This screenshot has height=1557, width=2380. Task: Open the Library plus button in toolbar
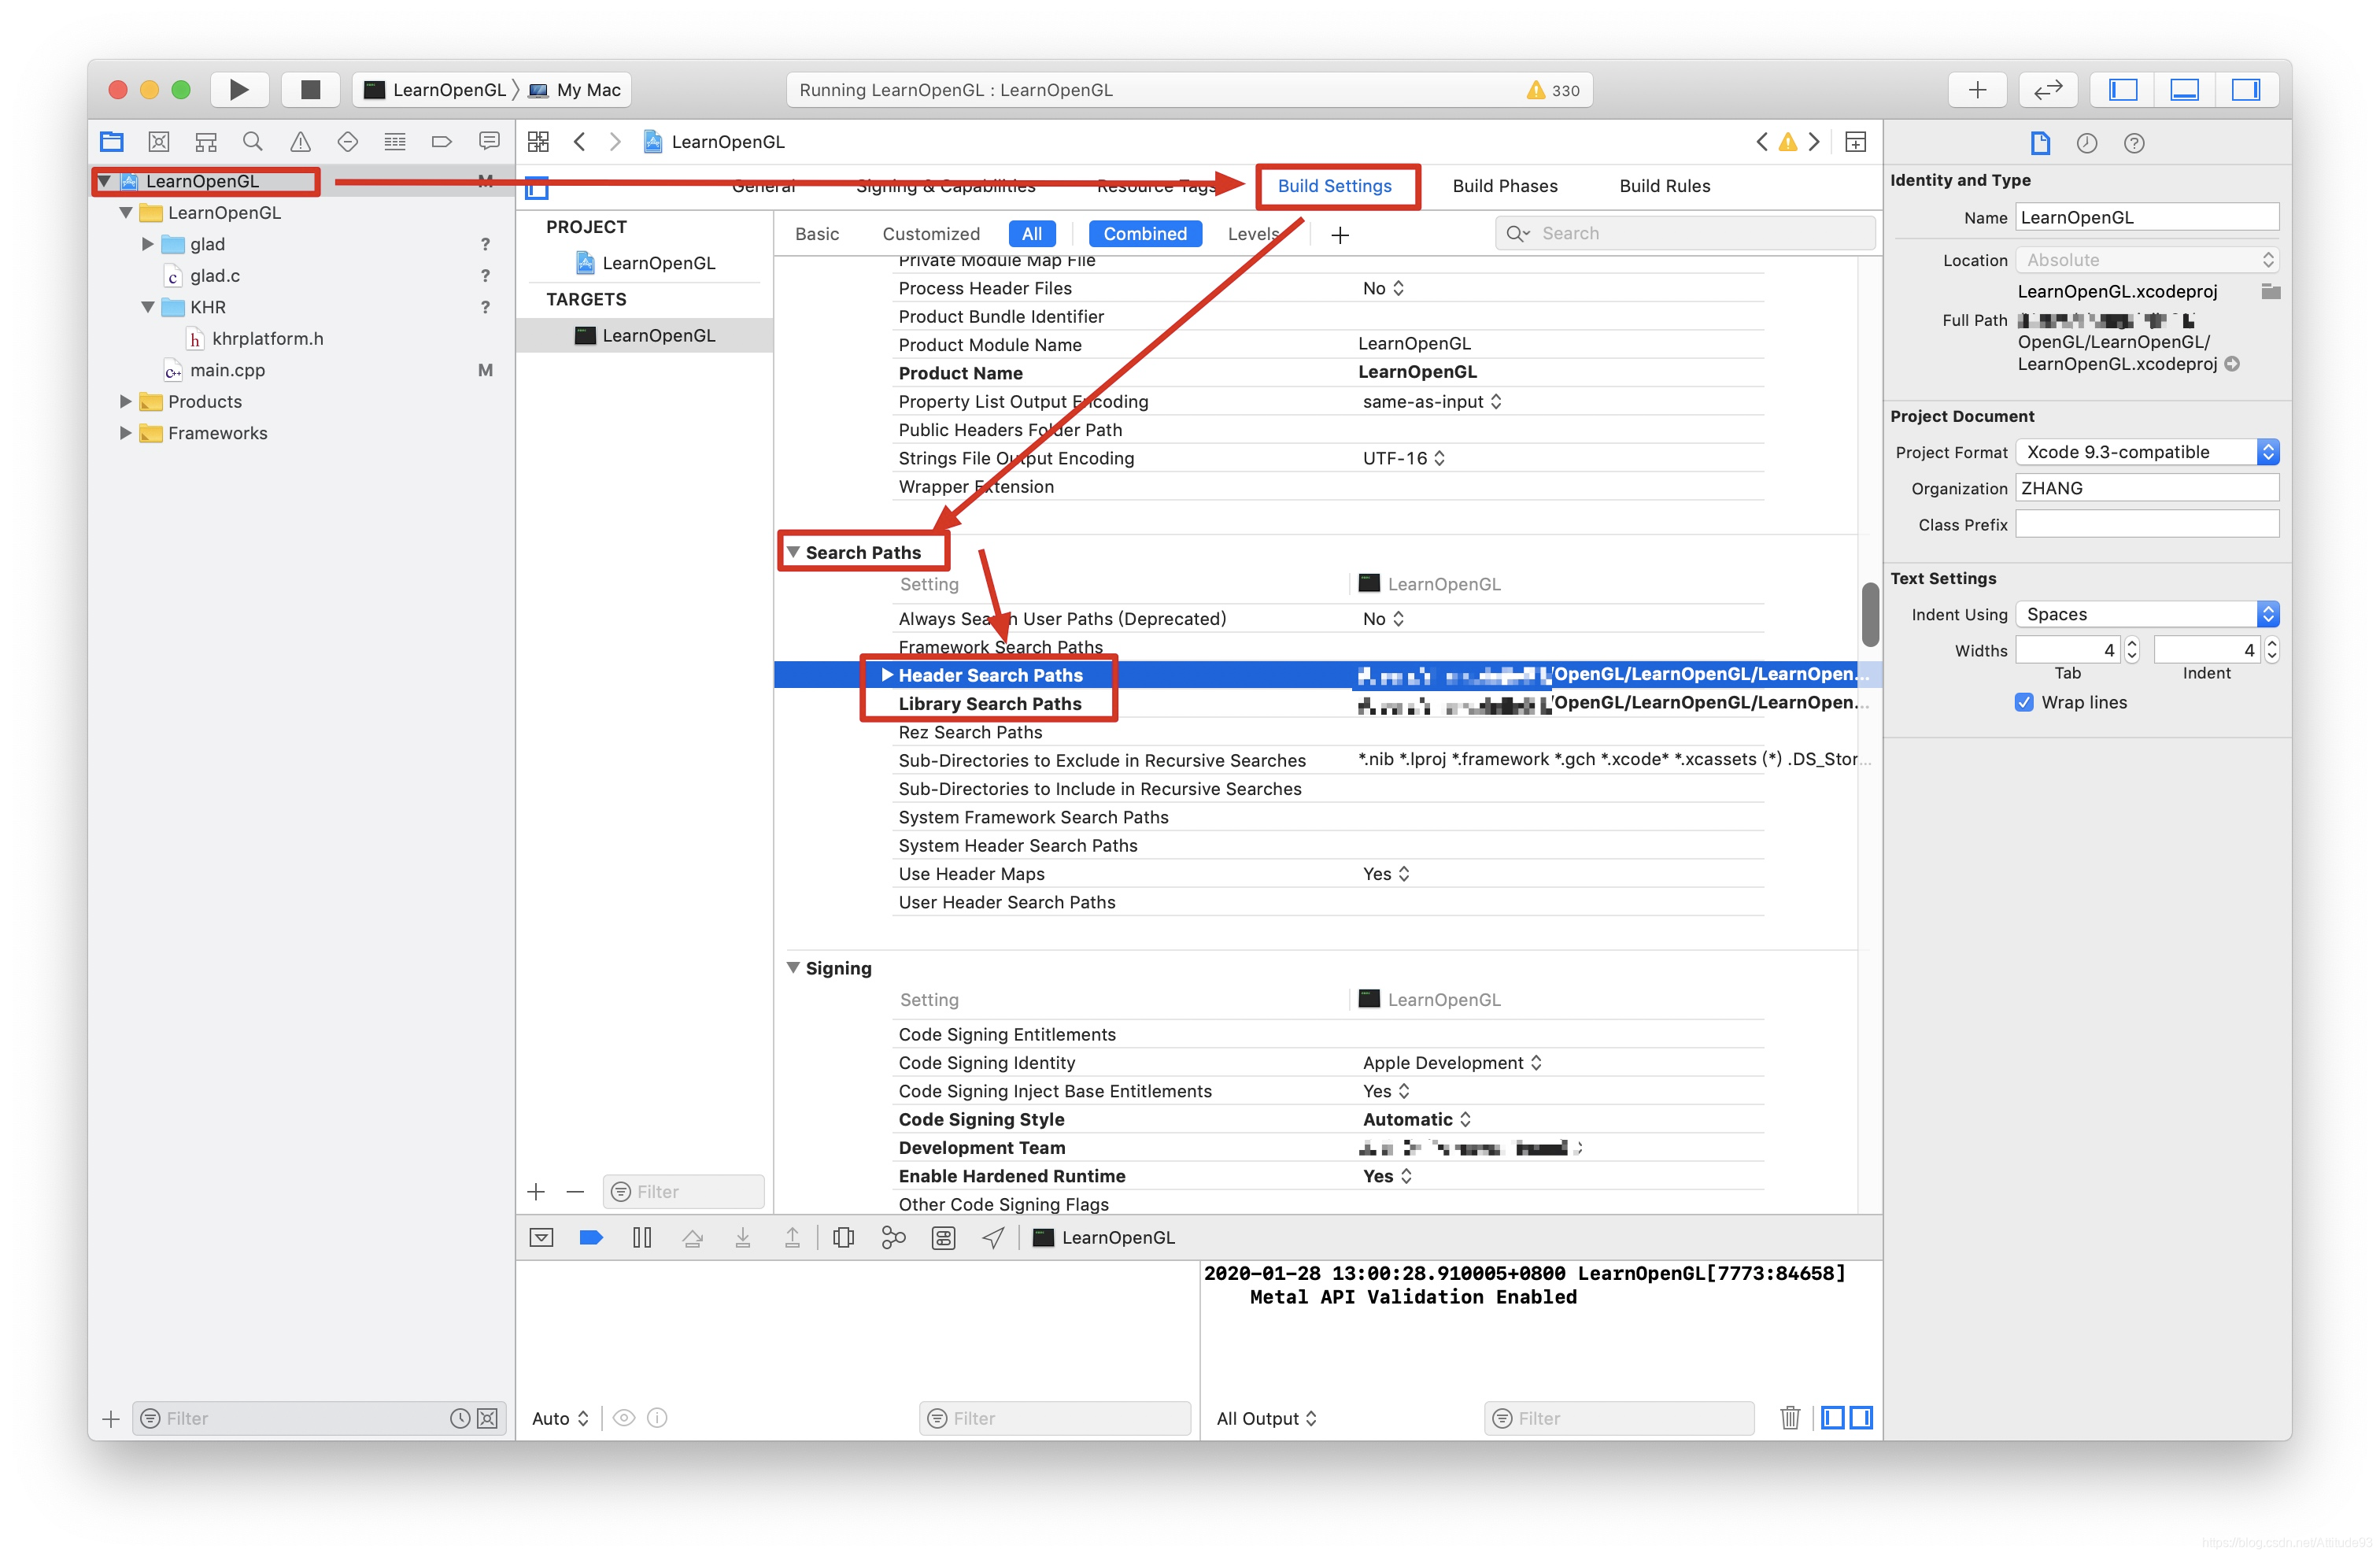click(x=1977, y=89)
